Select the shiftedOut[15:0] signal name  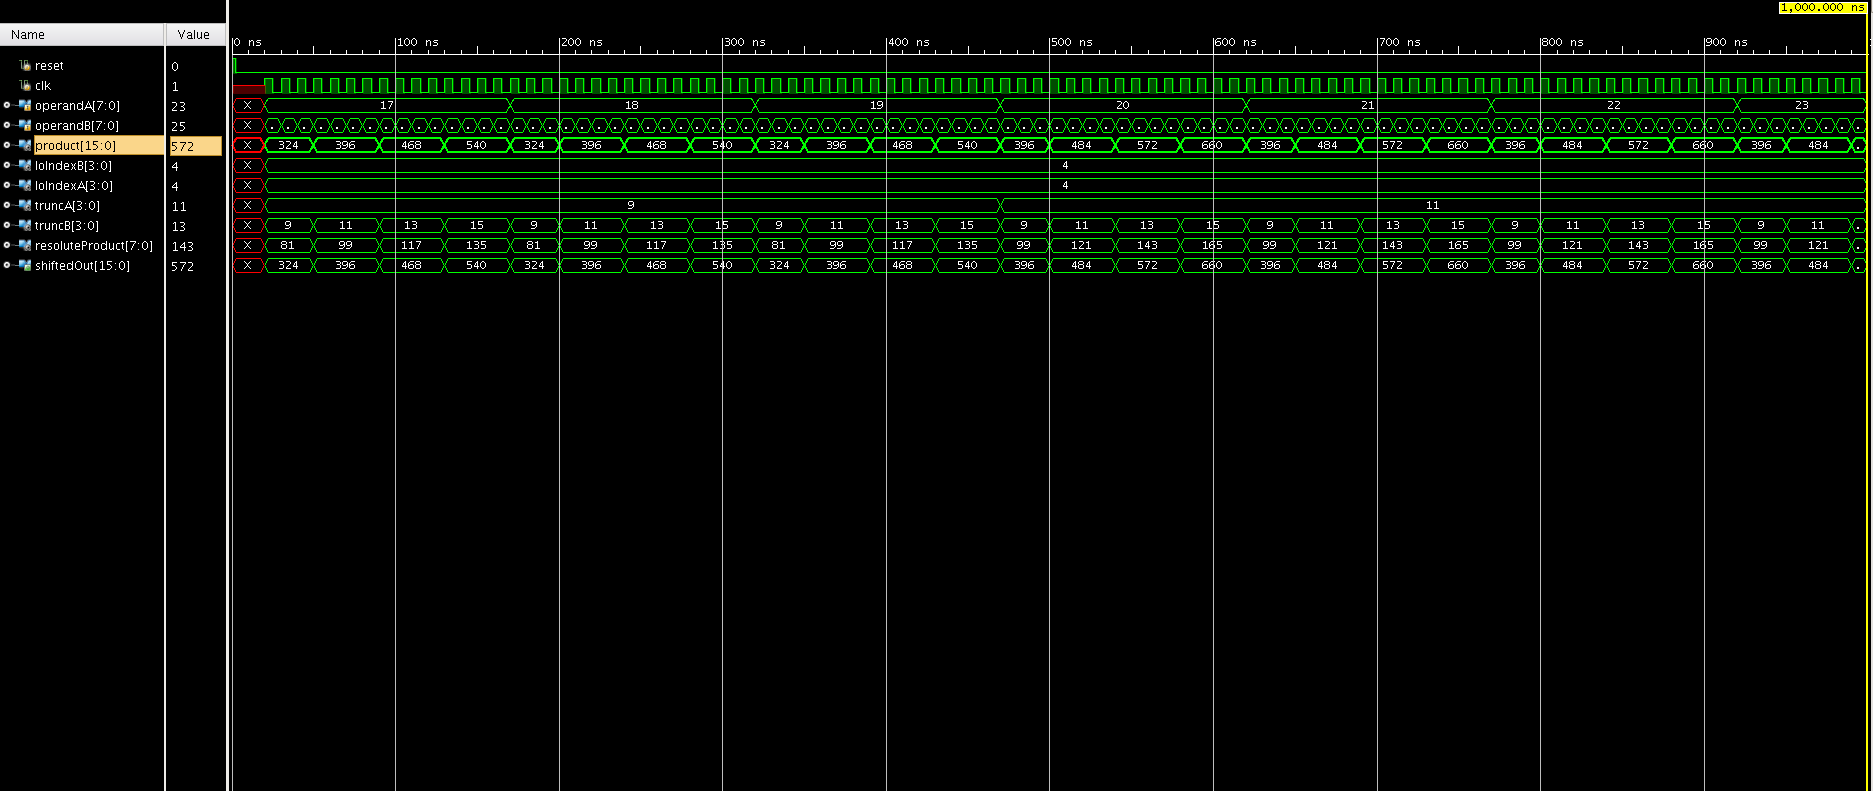pyautogui.click(x=82, y=266)
